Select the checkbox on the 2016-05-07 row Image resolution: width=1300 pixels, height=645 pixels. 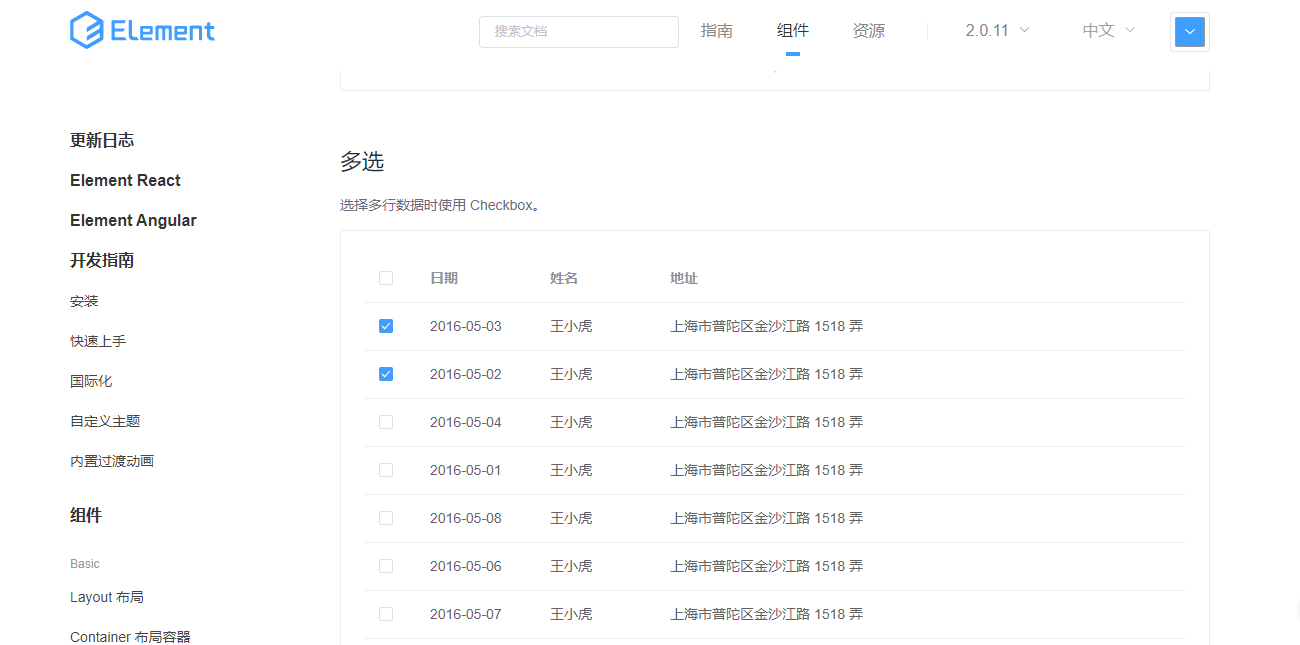(386, 613)
